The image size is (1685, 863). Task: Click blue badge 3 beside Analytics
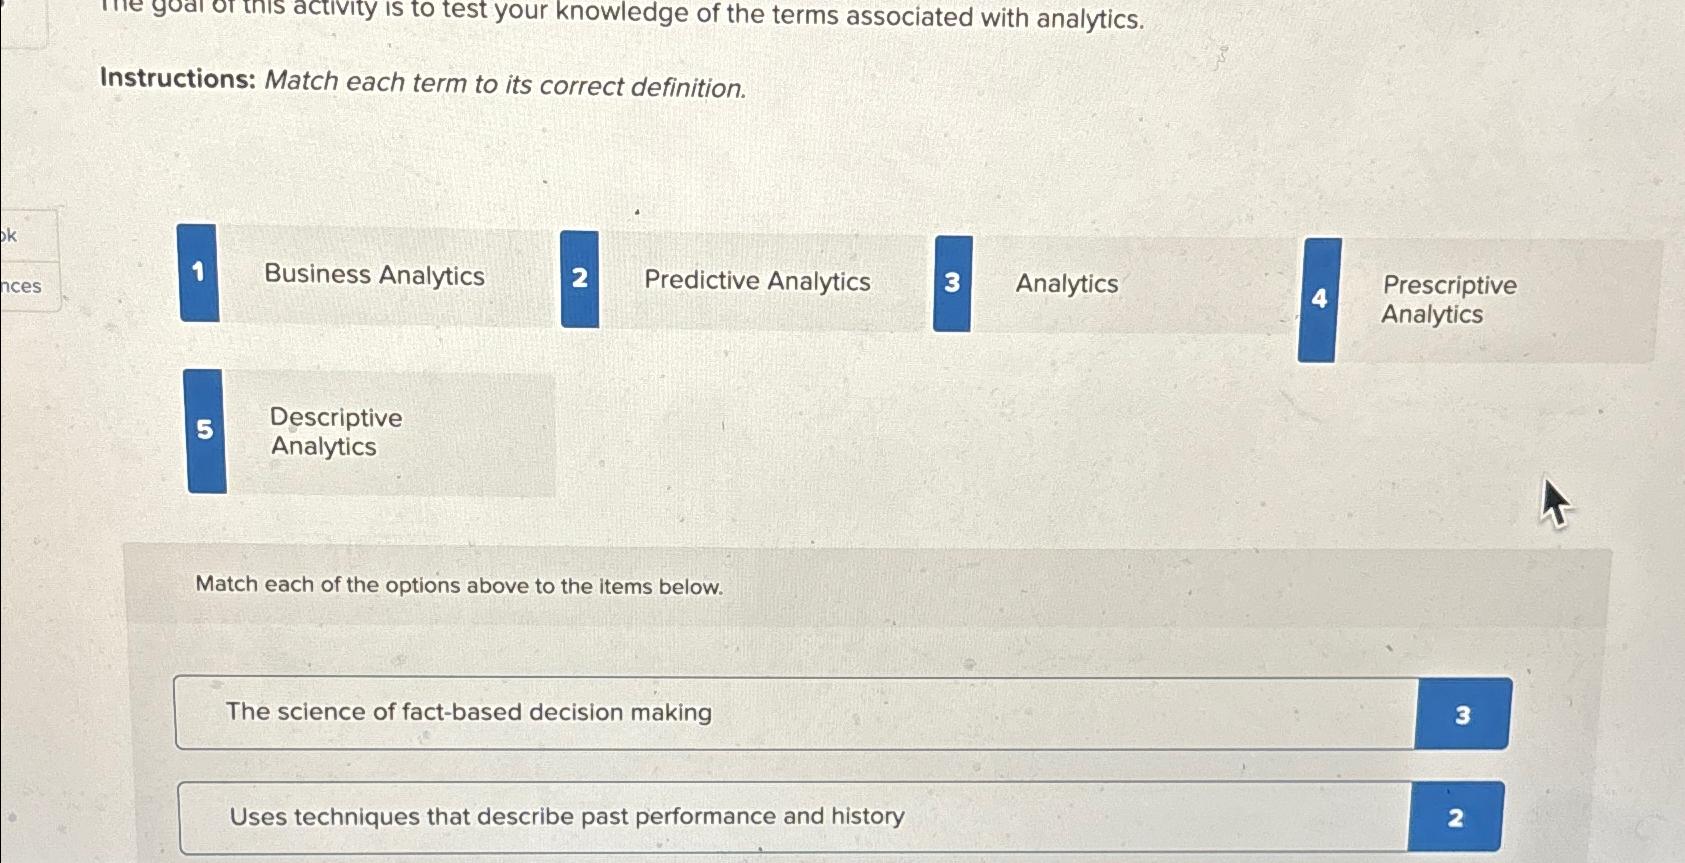[x=953, y=284]
